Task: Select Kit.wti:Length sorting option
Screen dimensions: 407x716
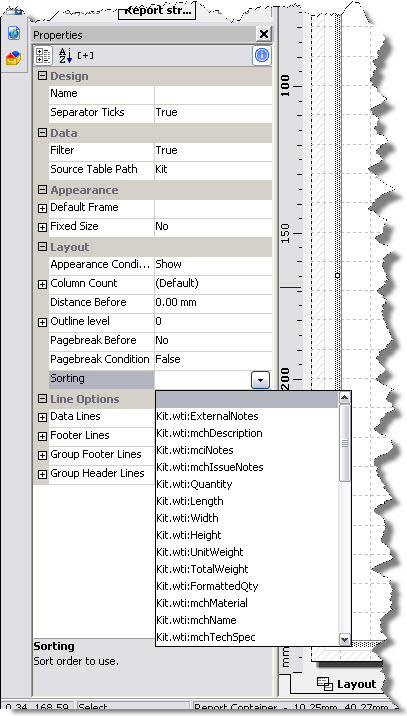Action: pos(247,501)
